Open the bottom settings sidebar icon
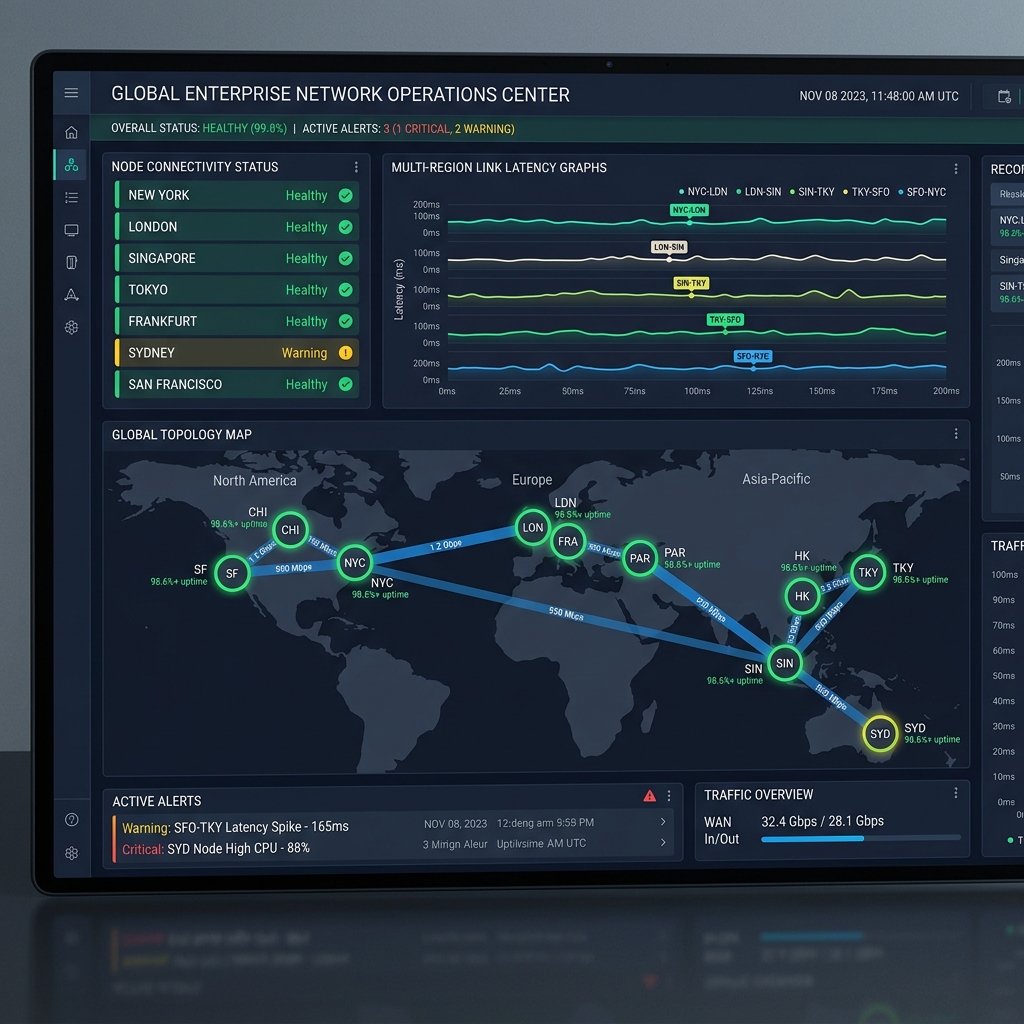 tap(72, 853)
